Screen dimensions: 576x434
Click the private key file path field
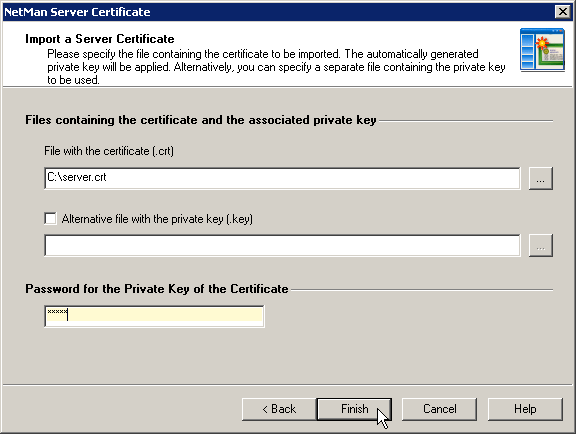[282, 245]
